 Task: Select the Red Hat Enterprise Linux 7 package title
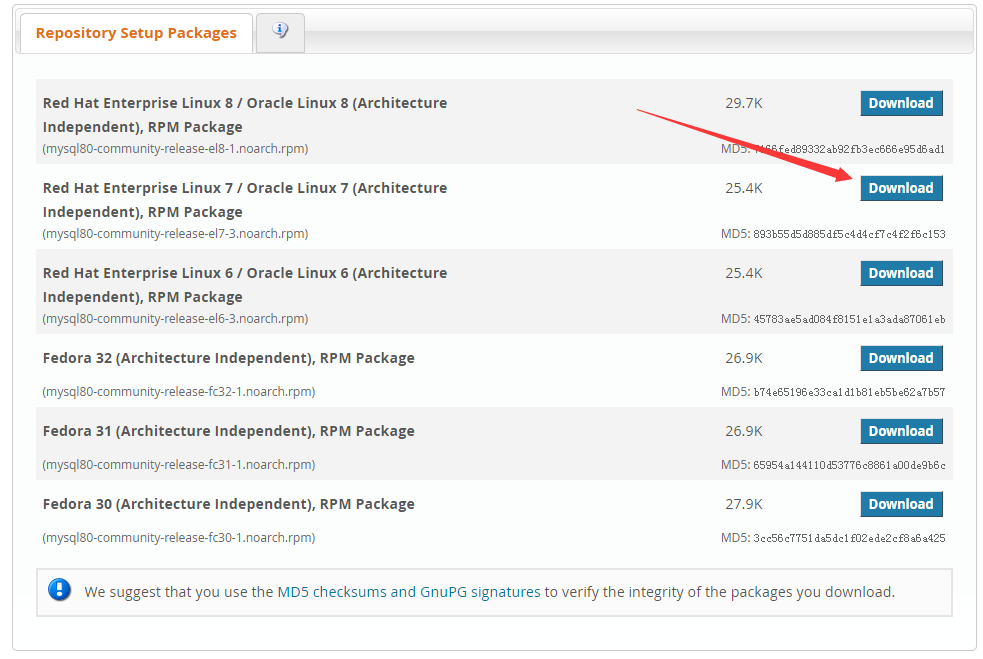pos(245,200)
